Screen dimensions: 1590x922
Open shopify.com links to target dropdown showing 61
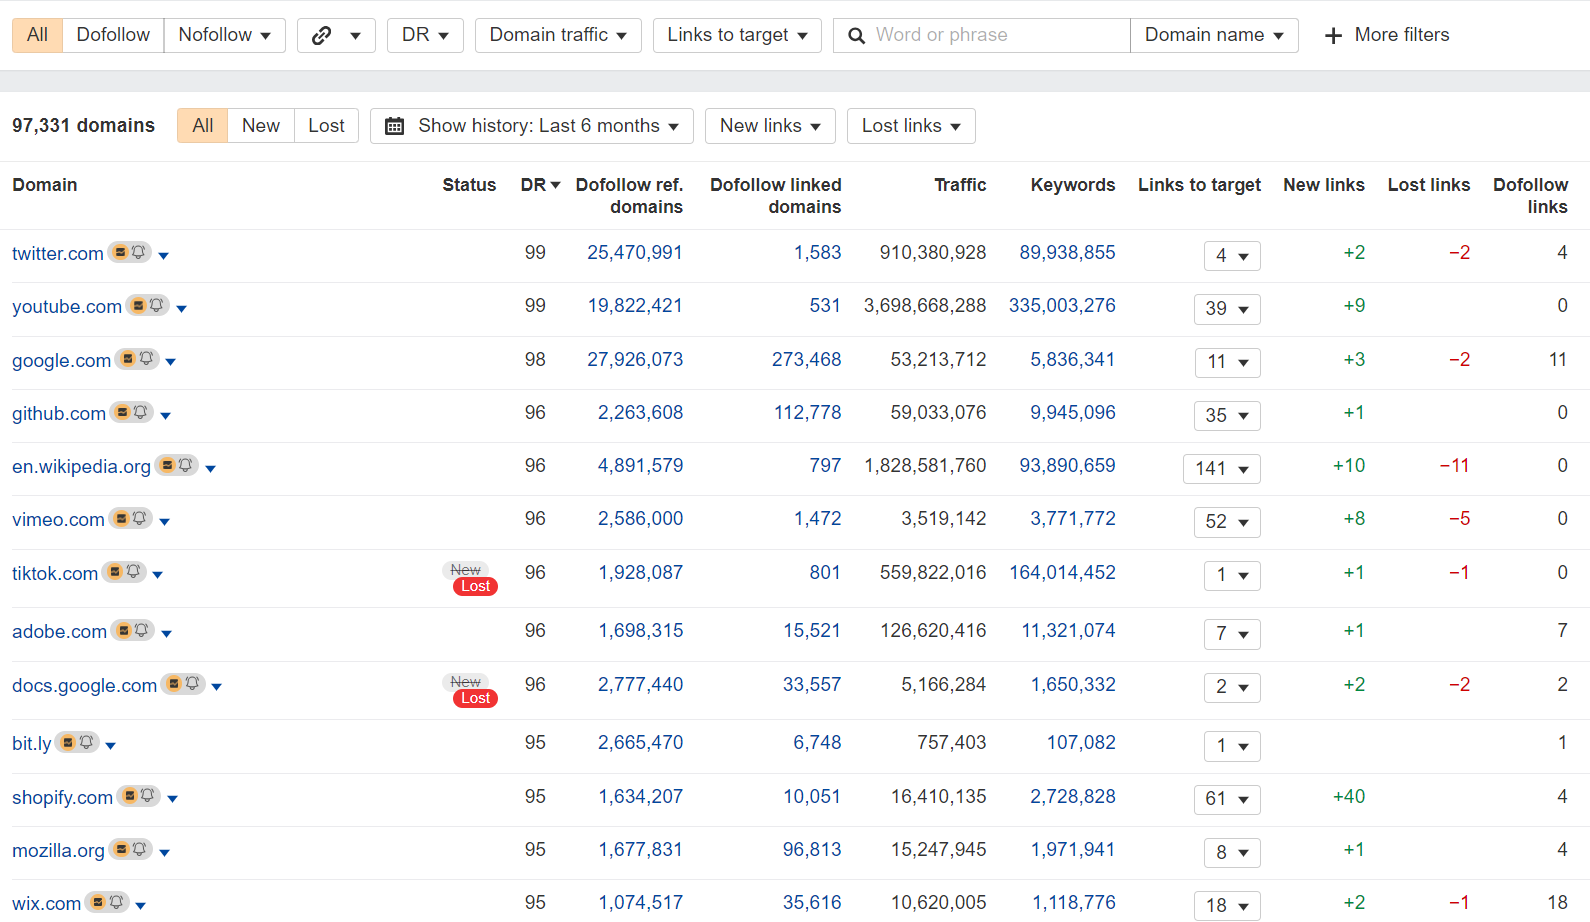point(1227,799)
